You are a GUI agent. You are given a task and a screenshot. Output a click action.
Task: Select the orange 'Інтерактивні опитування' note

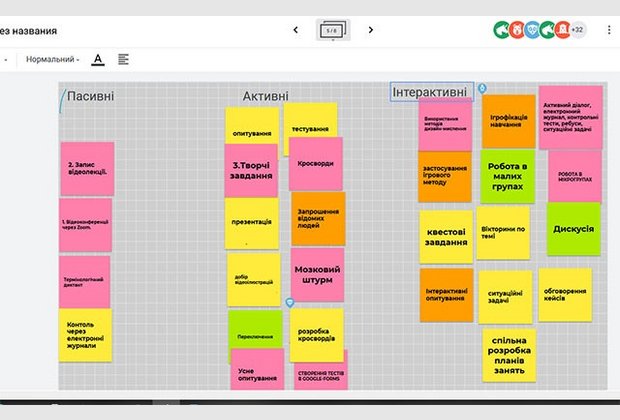tap(446, 295)
